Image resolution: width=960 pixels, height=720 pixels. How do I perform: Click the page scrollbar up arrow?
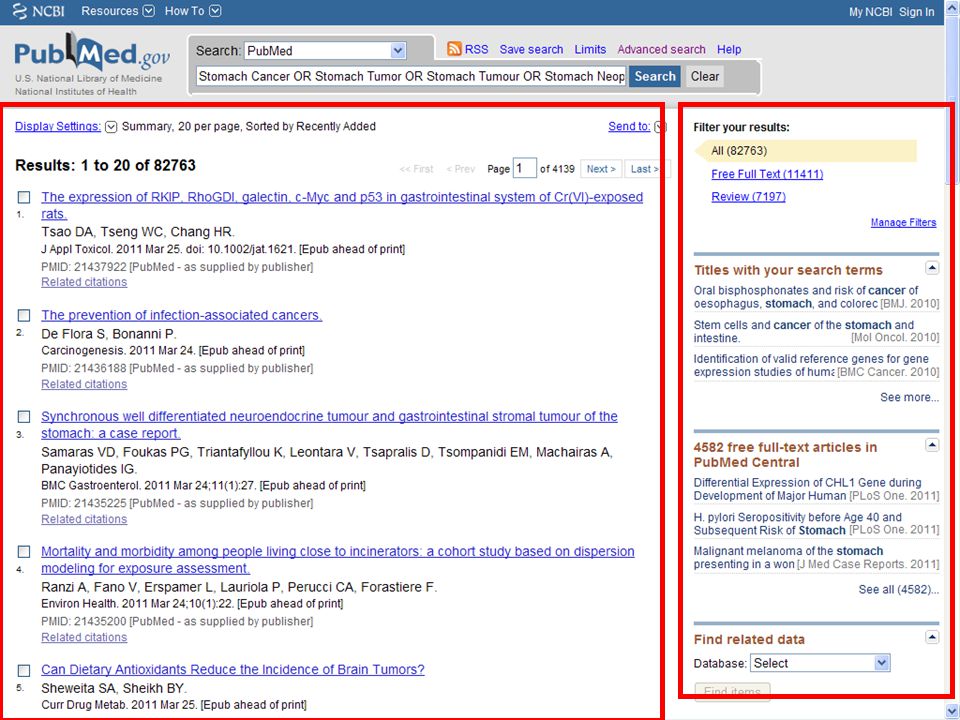[x=953, y=7]
